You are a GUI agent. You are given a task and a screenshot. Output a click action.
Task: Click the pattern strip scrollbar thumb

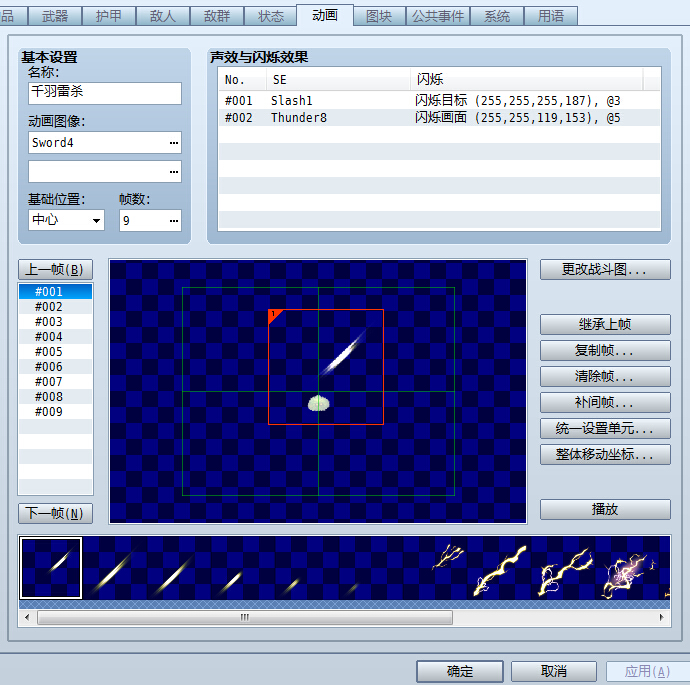click(x=245, y=617)
